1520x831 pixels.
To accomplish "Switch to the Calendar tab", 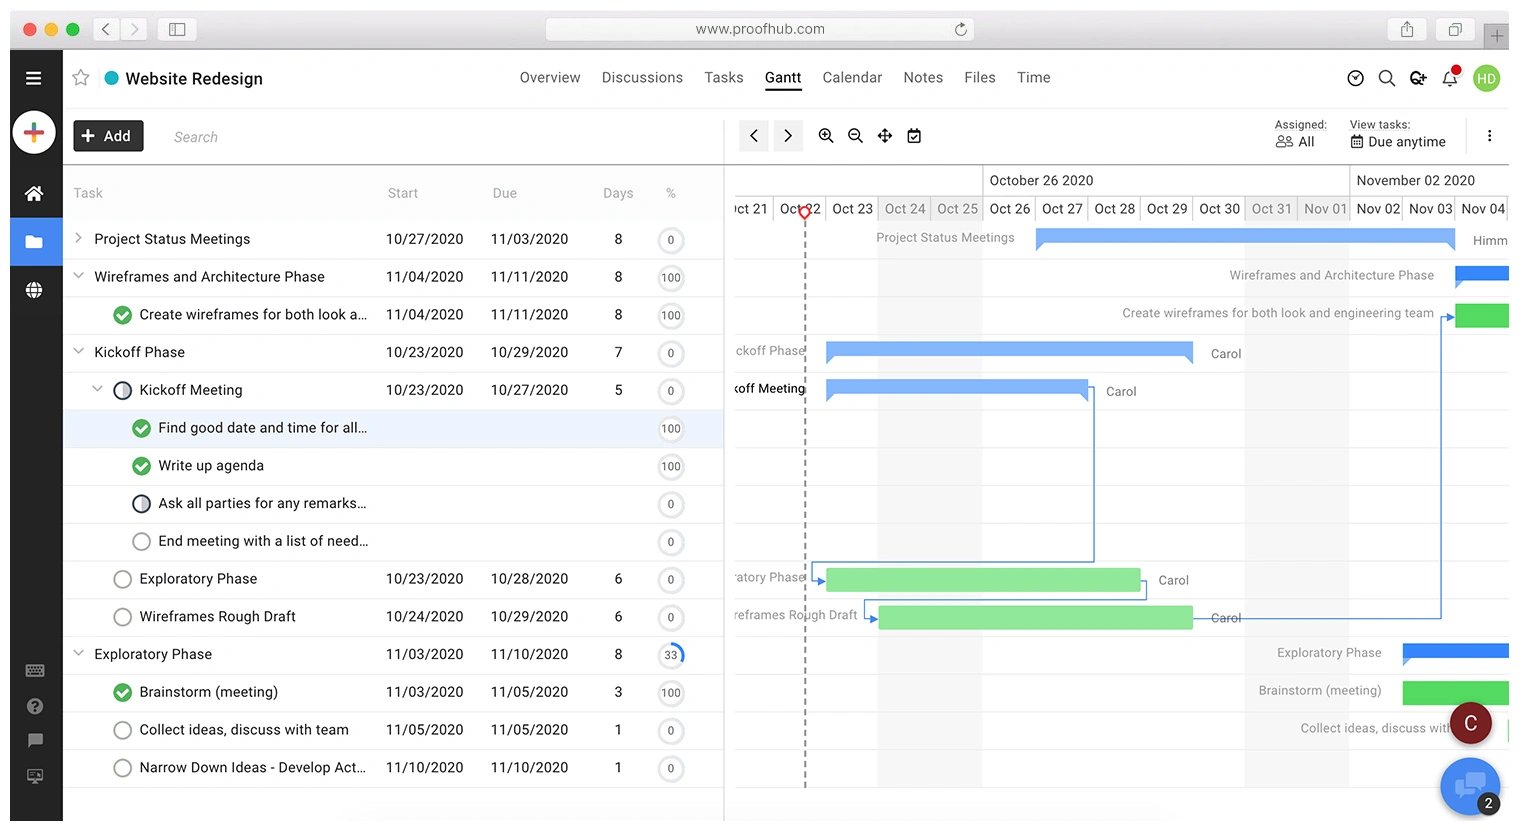I will coord(852,78).
